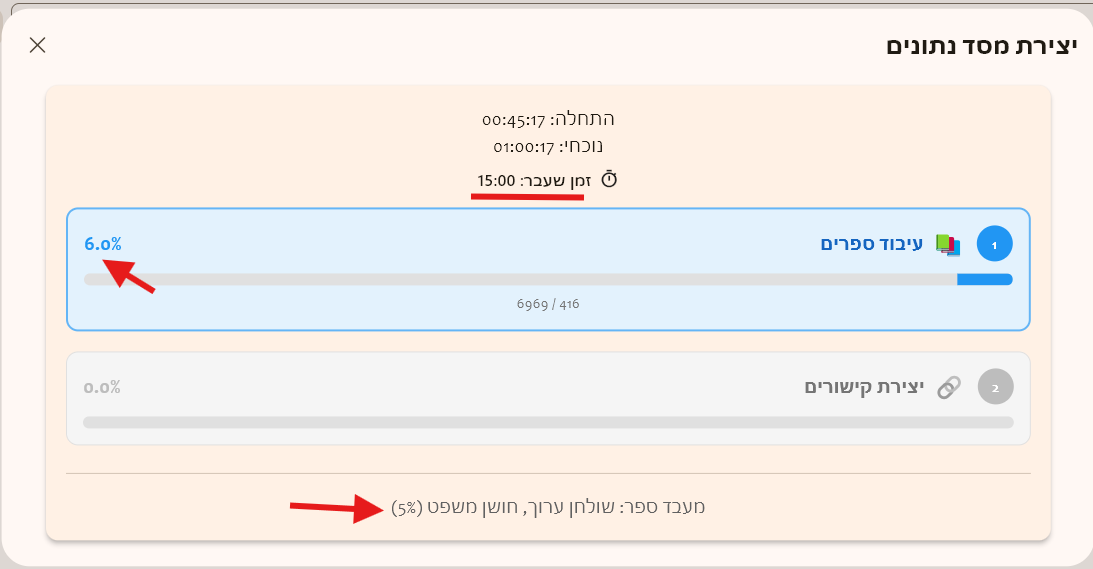Viewport: 1093px width, 569px height.
Task: Click the התחלה start time line
Action: point(548,119)
